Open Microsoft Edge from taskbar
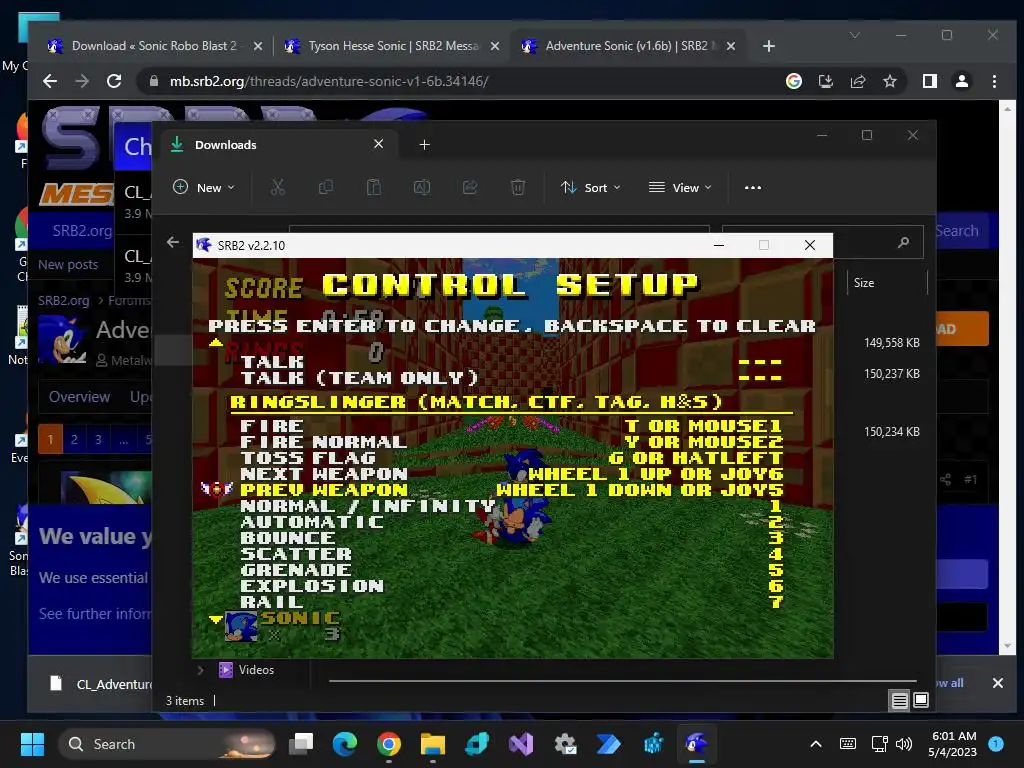Image resolution: width=1024 pixels, height=768 pixels. [344, 744]
